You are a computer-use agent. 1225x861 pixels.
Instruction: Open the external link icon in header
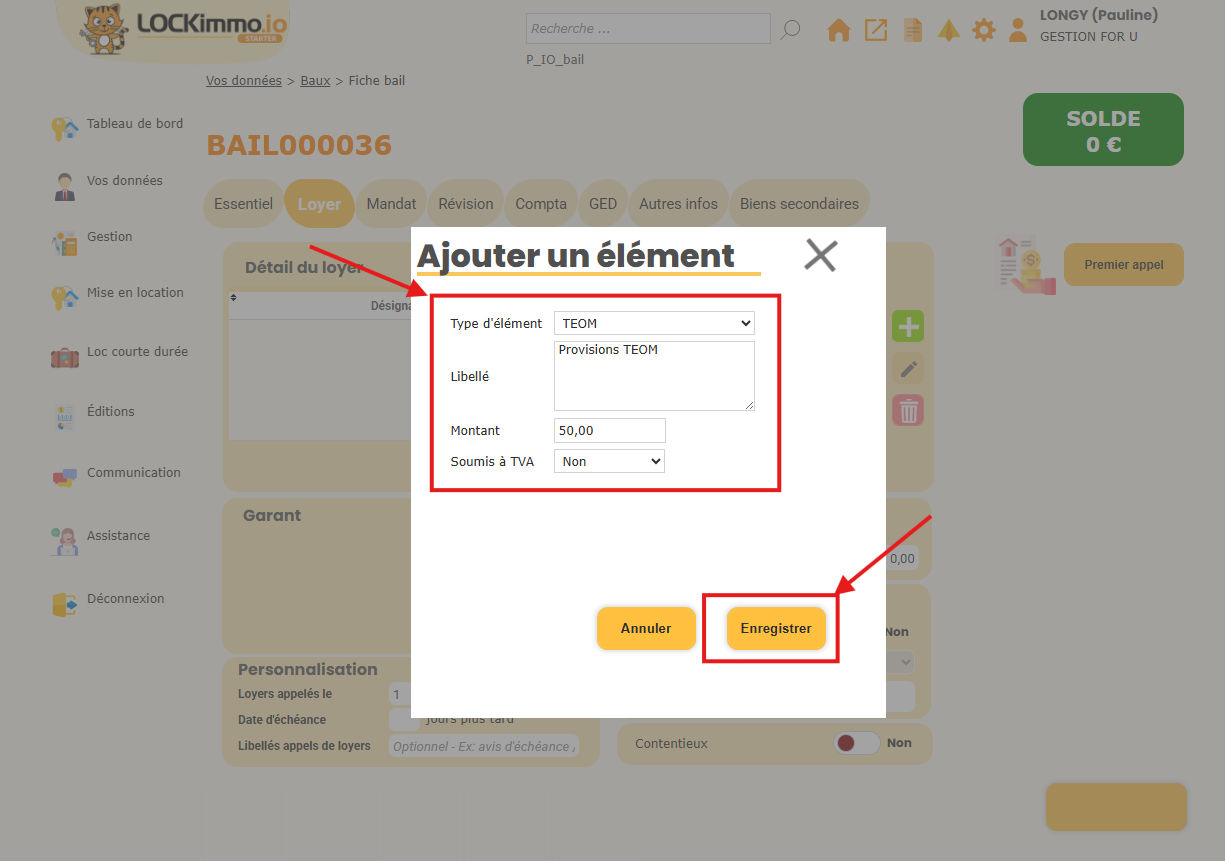click(x=875, y=30)
